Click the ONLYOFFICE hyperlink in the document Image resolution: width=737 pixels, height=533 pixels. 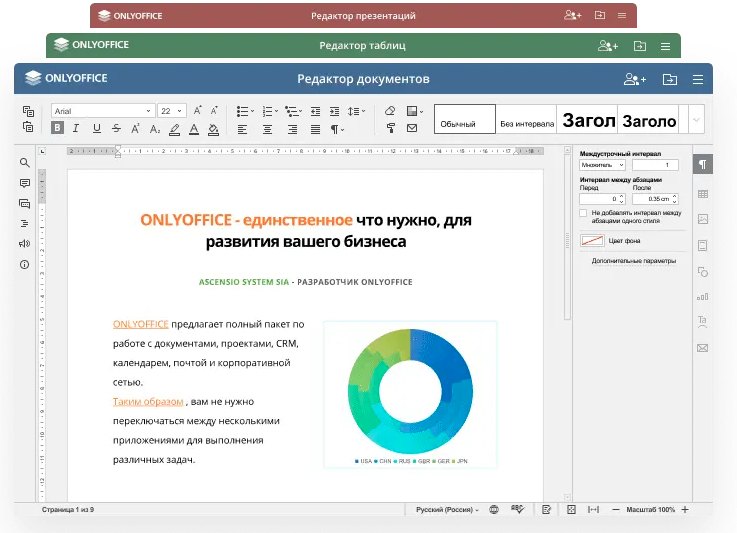tap(141, 324)
